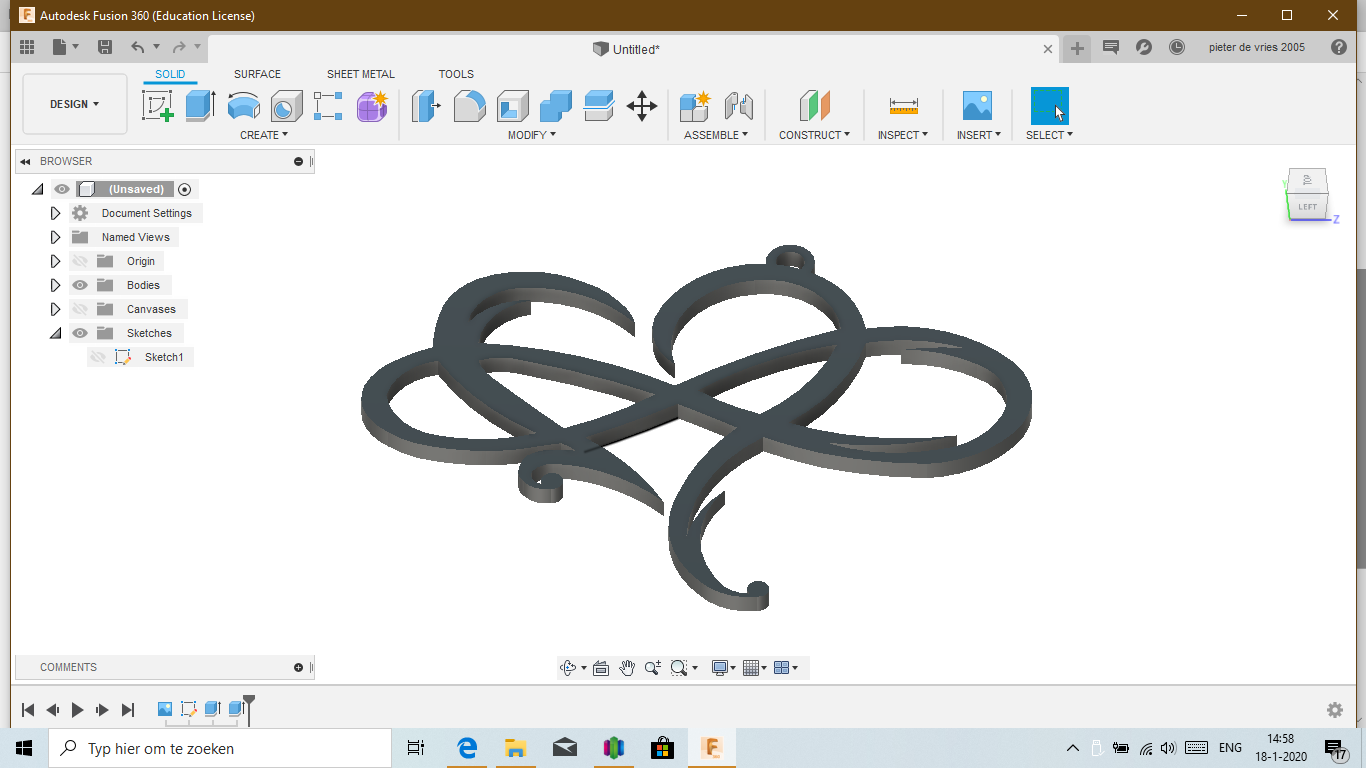Toggle visibility of the Bodies folder

(x=80, y=285)
